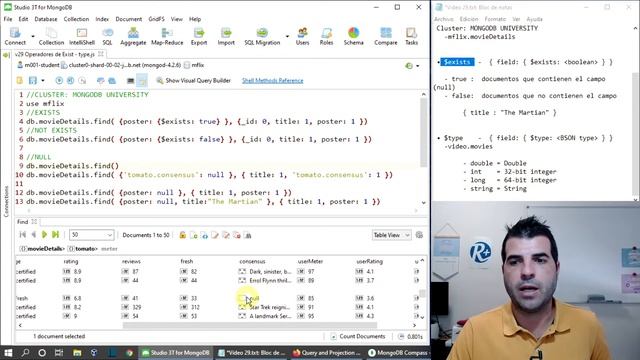This screenshot has height=360, width=640.
Task: Go to first page of results
Action: [x=23, y=235]
